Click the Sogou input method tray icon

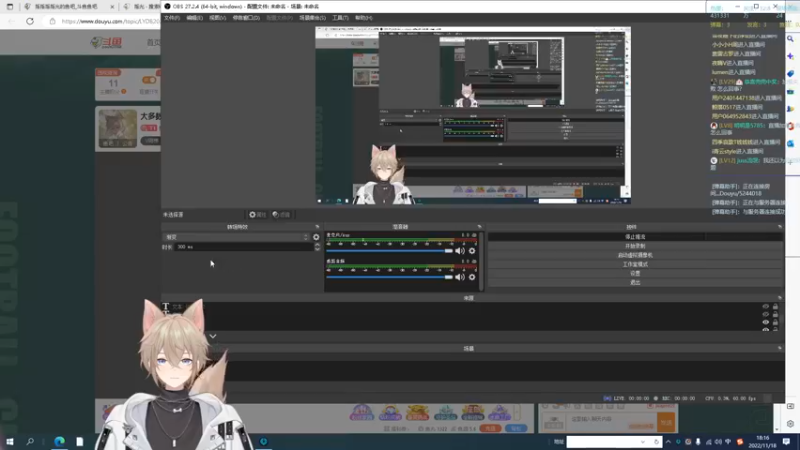tap(740, 442)
